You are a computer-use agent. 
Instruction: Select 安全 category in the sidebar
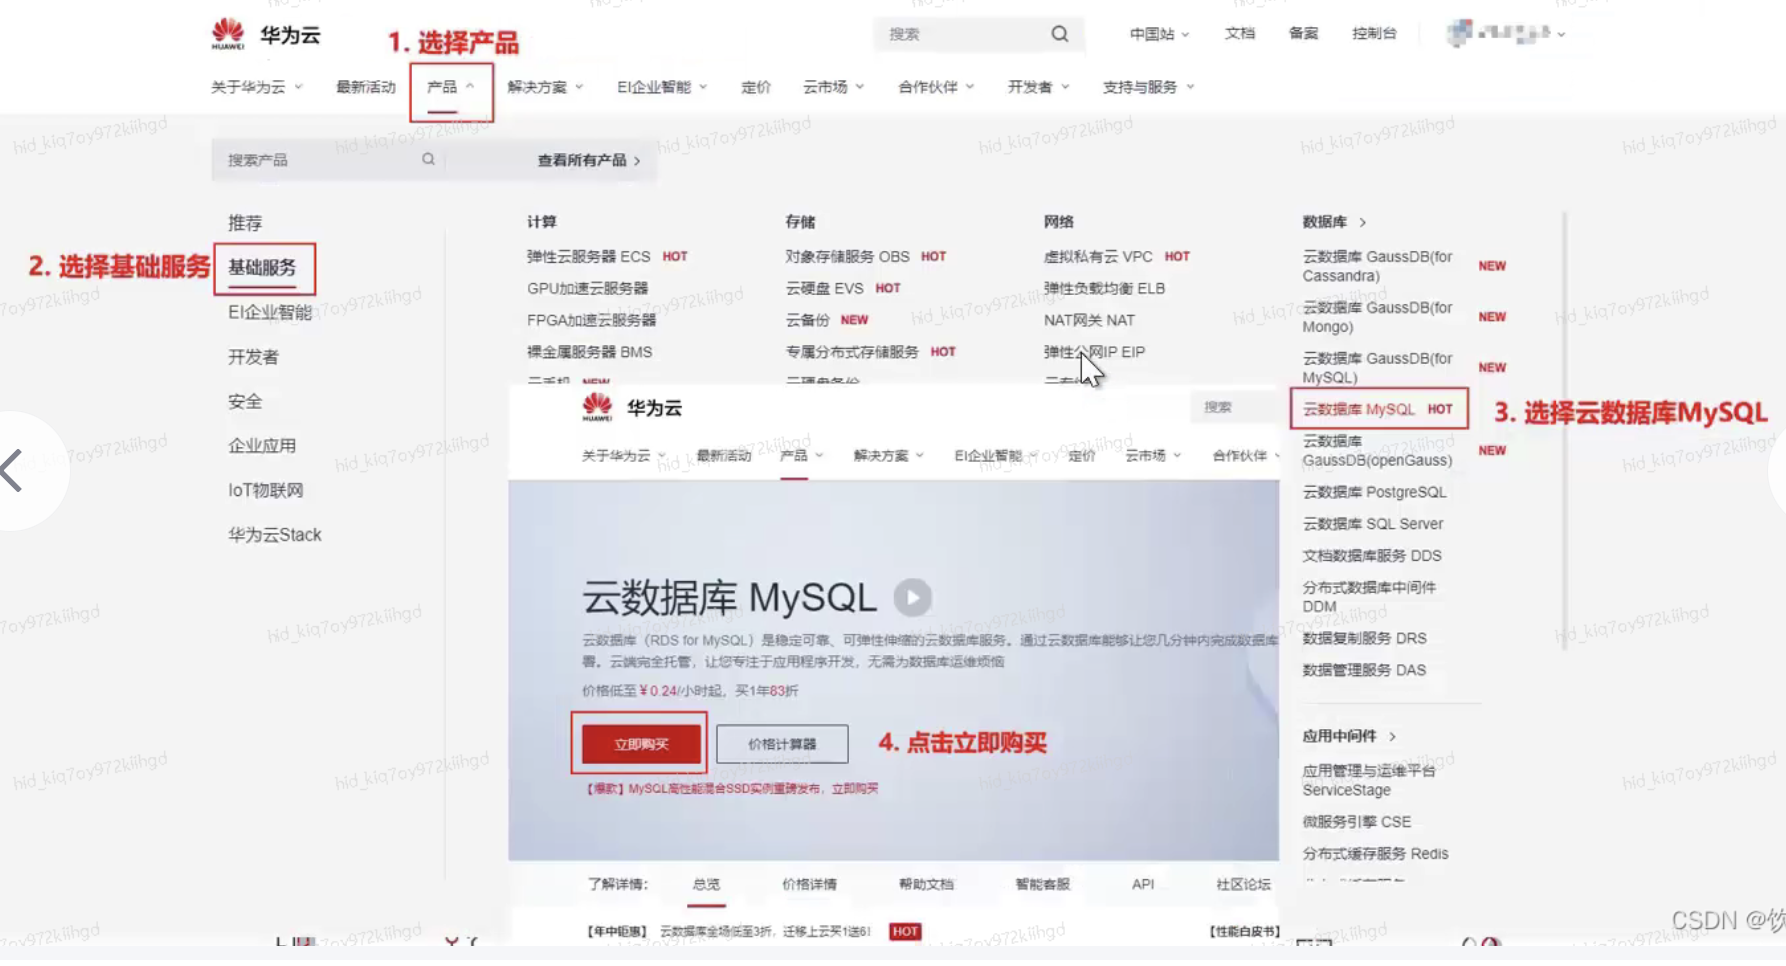point(245,401)
